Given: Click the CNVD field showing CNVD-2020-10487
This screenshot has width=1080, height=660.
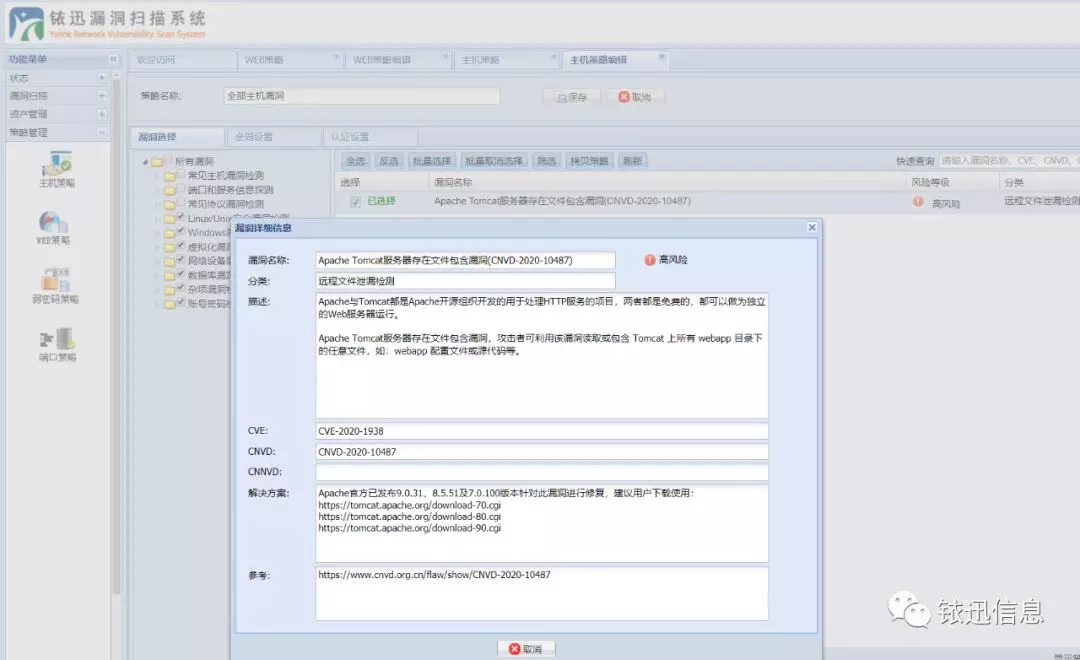Looking at the screenshot, I should (541, 452).
